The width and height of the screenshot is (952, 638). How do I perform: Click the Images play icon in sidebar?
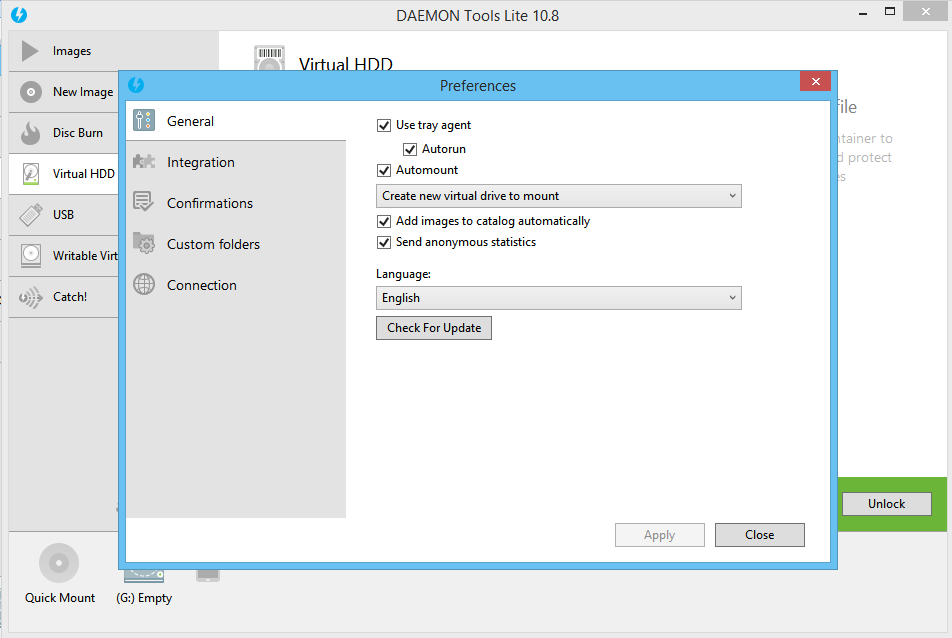pyautogui.click(x=31, y=51)
